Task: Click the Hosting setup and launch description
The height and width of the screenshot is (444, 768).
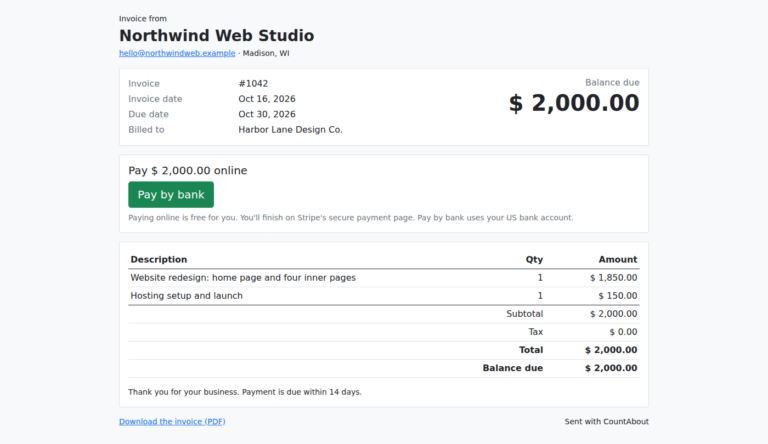Action: pyautogui.click(x=187, y=296)
